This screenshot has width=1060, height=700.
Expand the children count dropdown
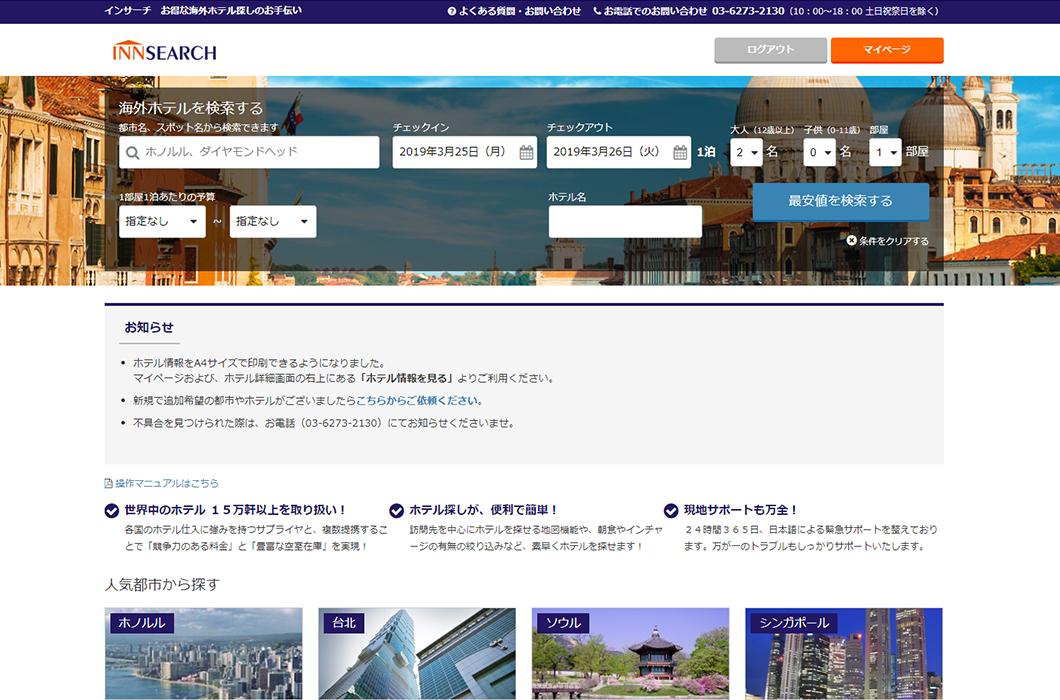[x=819, y=152]
